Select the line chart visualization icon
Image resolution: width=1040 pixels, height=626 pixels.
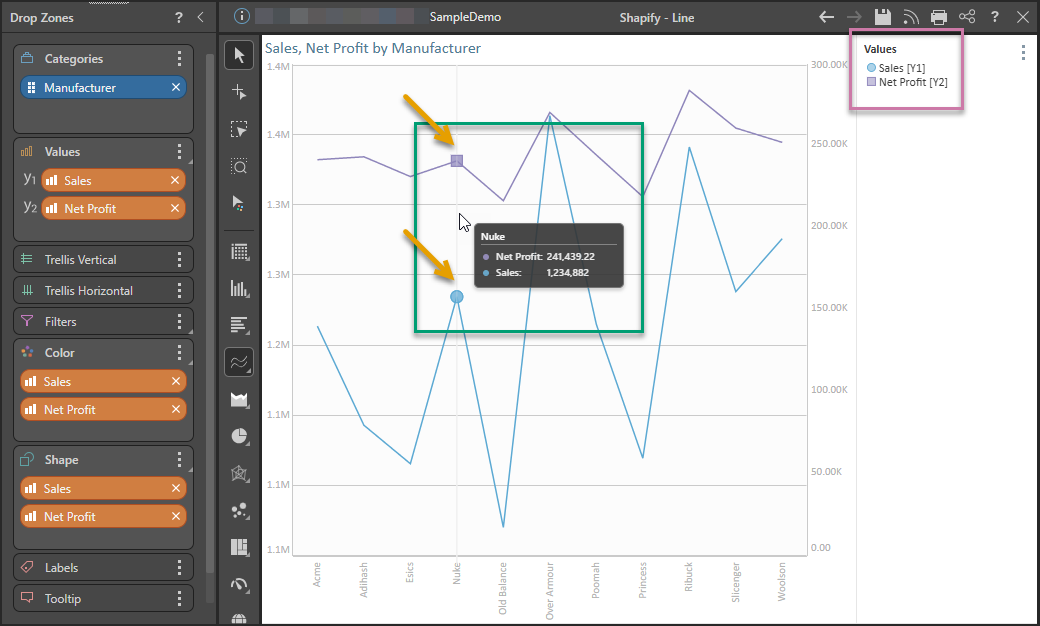pos(239,363)
